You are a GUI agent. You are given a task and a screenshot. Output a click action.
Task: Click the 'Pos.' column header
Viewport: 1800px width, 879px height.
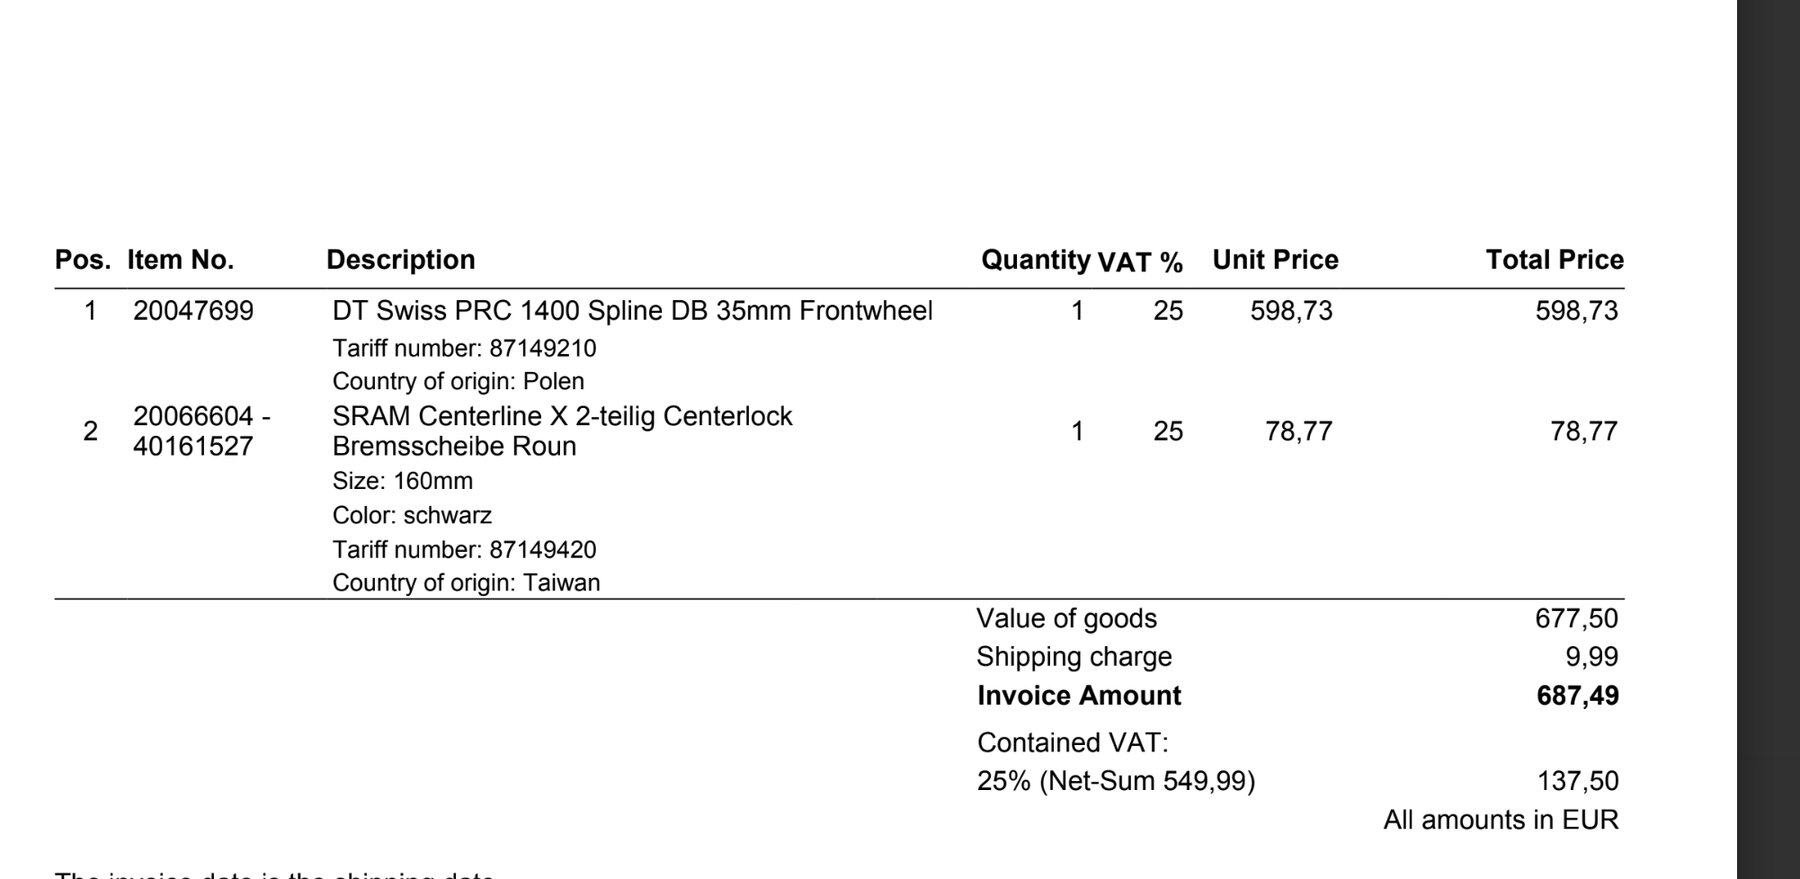coord(83,260)
